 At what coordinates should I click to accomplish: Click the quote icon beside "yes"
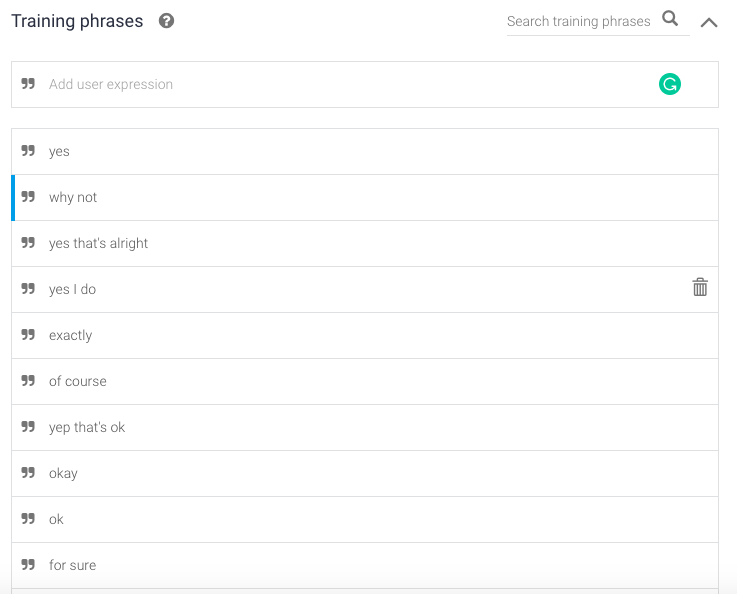28,150
